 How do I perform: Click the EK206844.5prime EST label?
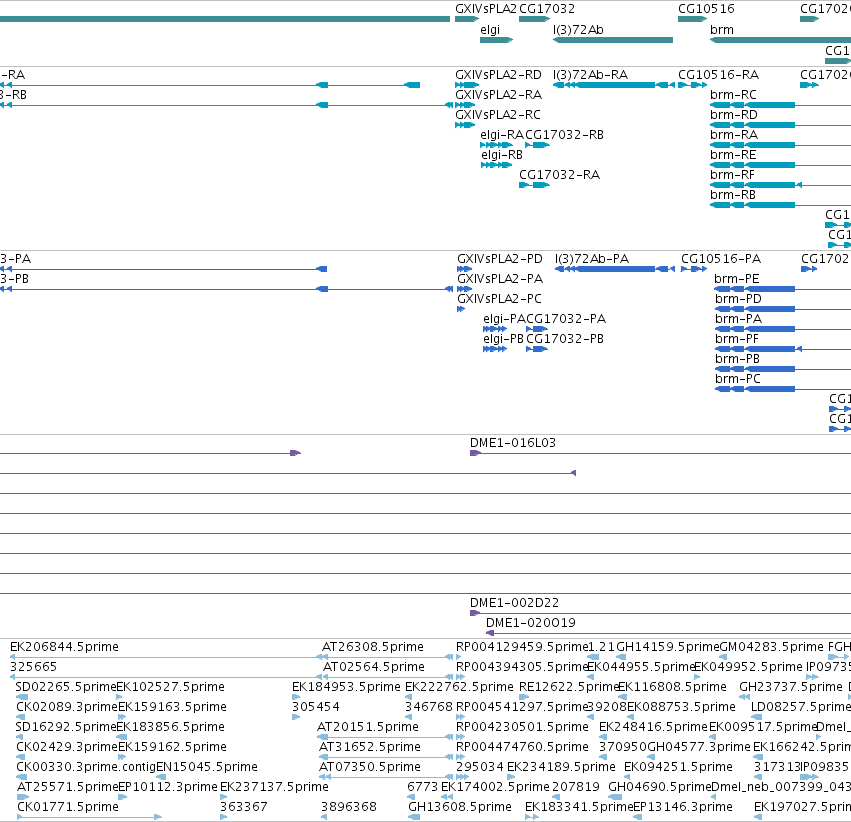coord(64,647)
